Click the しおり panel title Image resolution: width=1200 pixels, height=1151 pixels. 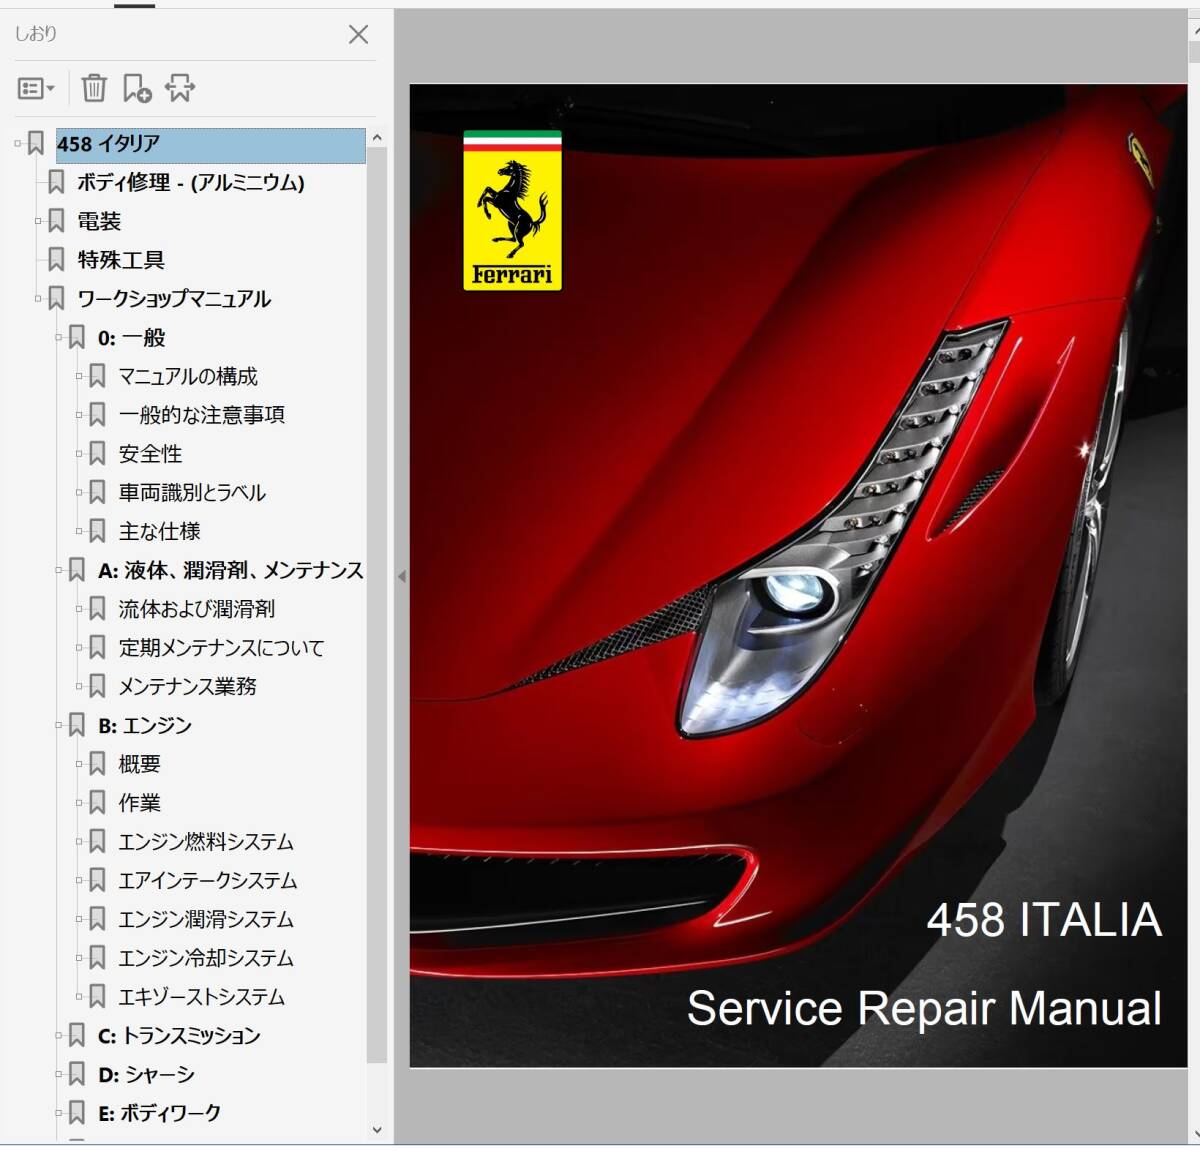tap(36, 34)
